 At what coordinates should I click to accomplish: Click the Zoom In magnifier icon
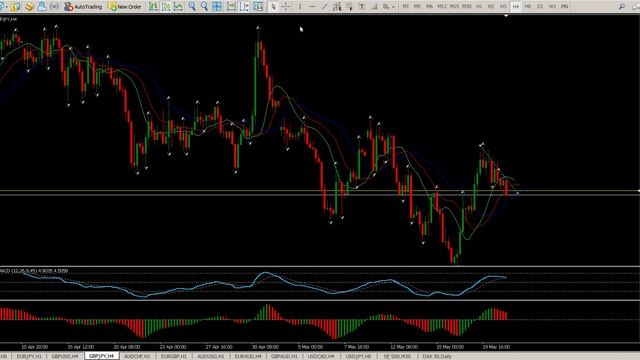191,7
